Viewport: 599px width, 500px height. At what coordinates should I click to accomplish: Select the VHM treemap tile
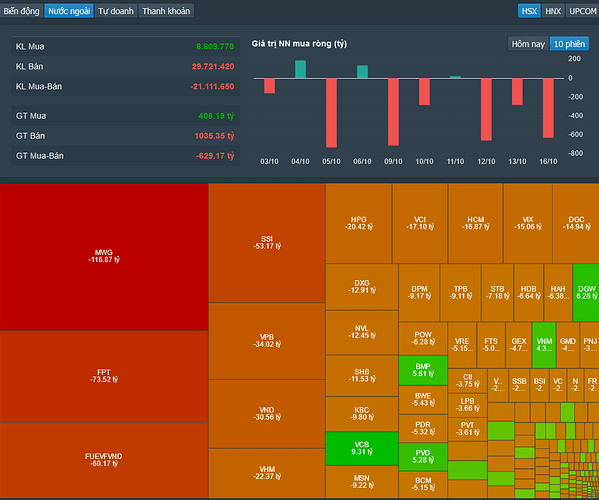267,473
